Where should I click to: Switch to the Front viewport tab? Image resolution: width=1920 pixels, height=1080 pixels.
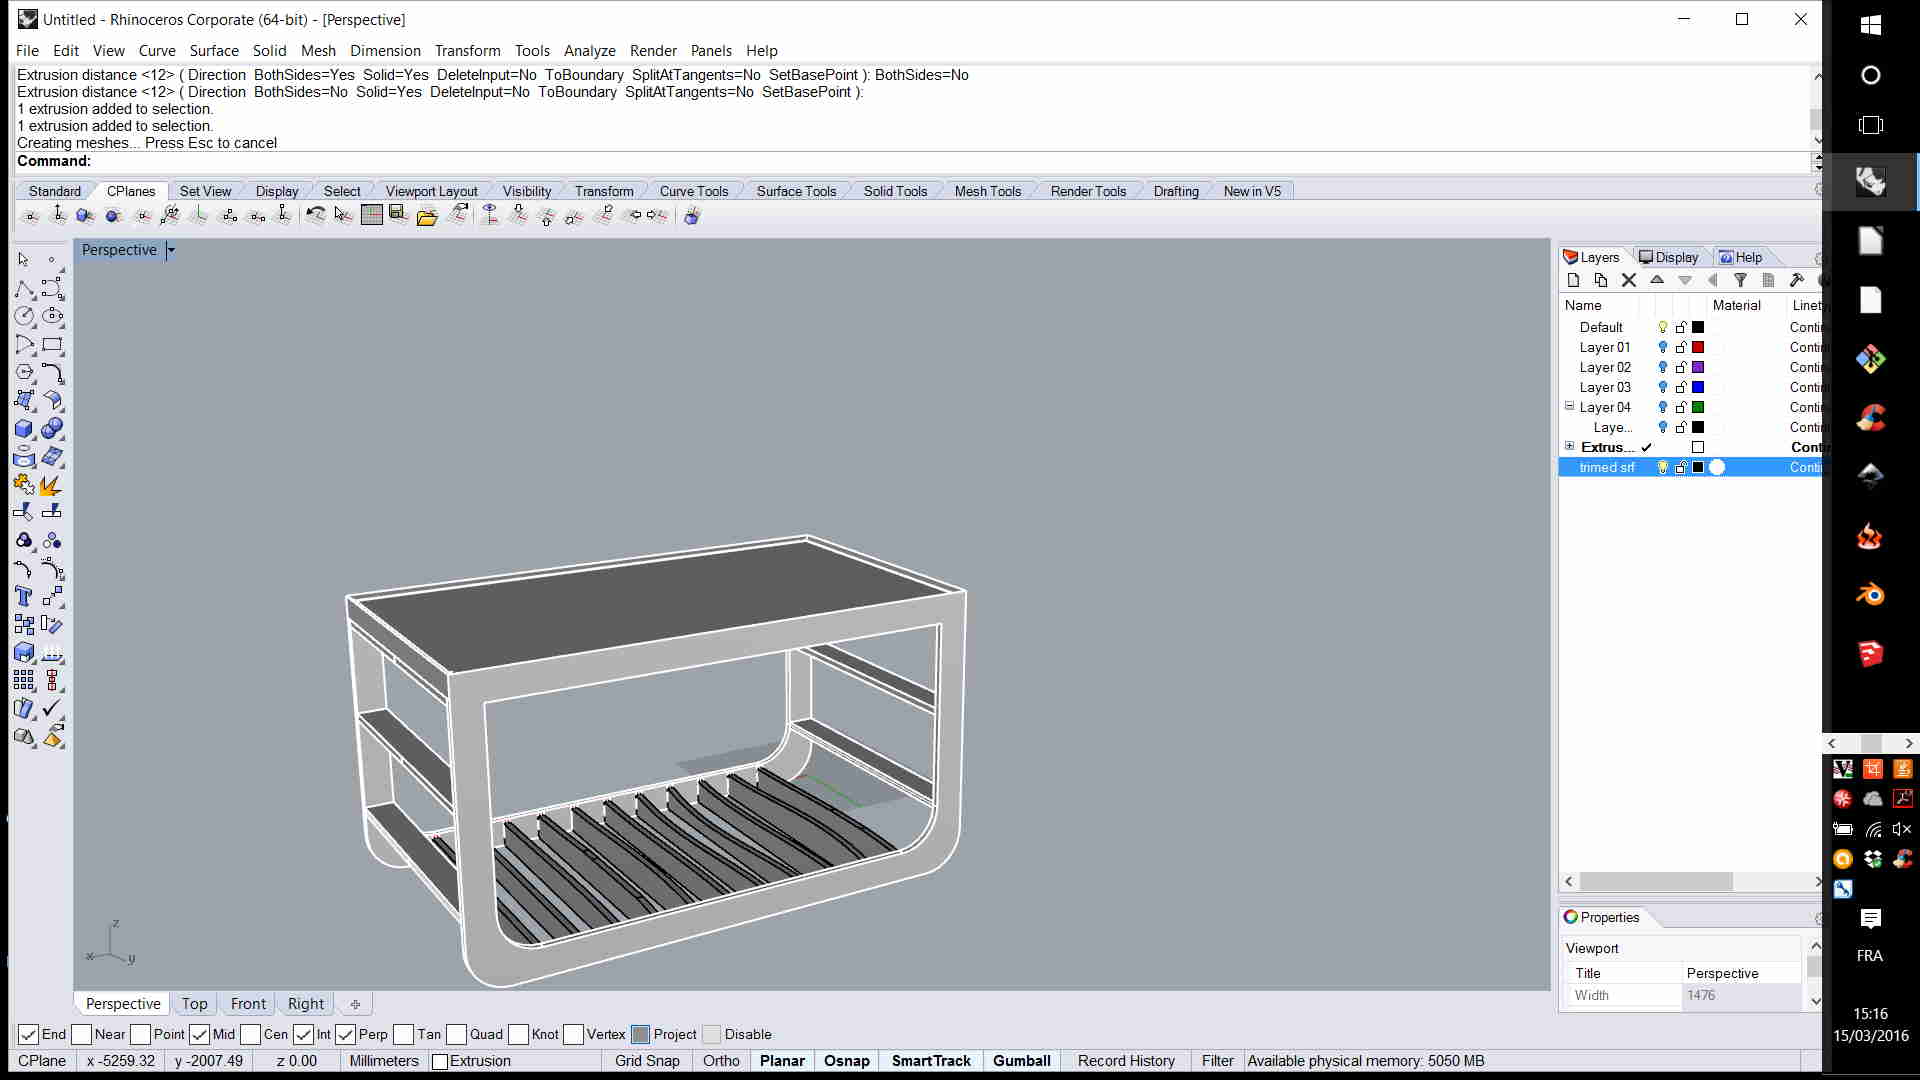pos(248,1004)
